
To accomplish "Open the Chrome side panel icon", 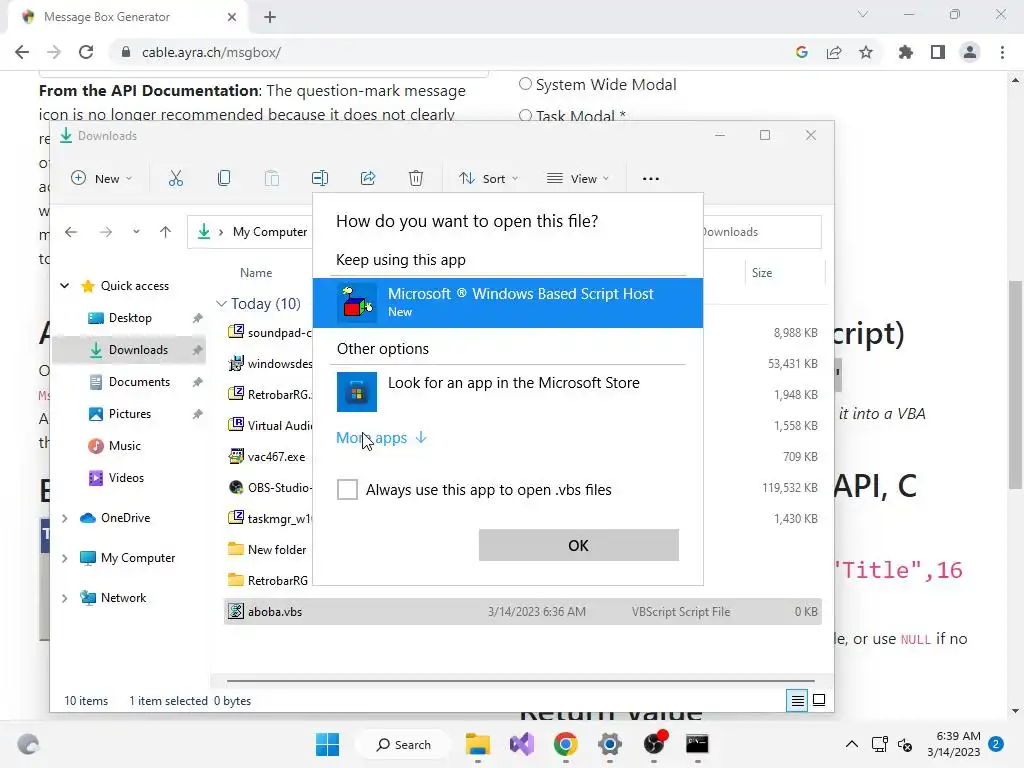I will tap(938, 52).
